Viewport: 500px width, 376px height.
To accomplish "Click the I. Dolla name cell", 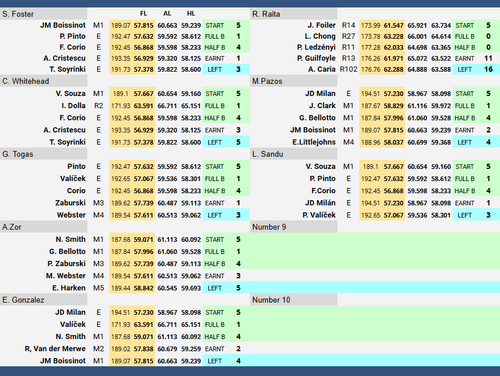I will [x=73, y=105].
